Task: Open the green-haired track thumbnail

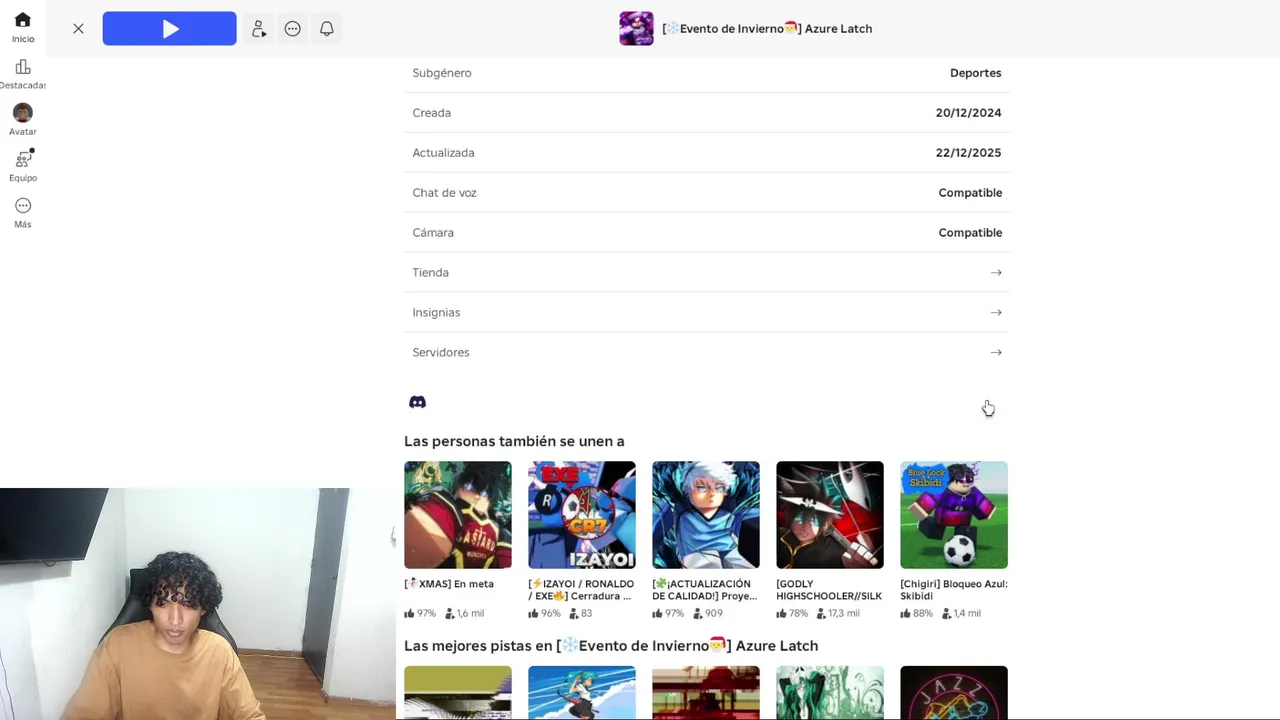Action: point(830,693)
